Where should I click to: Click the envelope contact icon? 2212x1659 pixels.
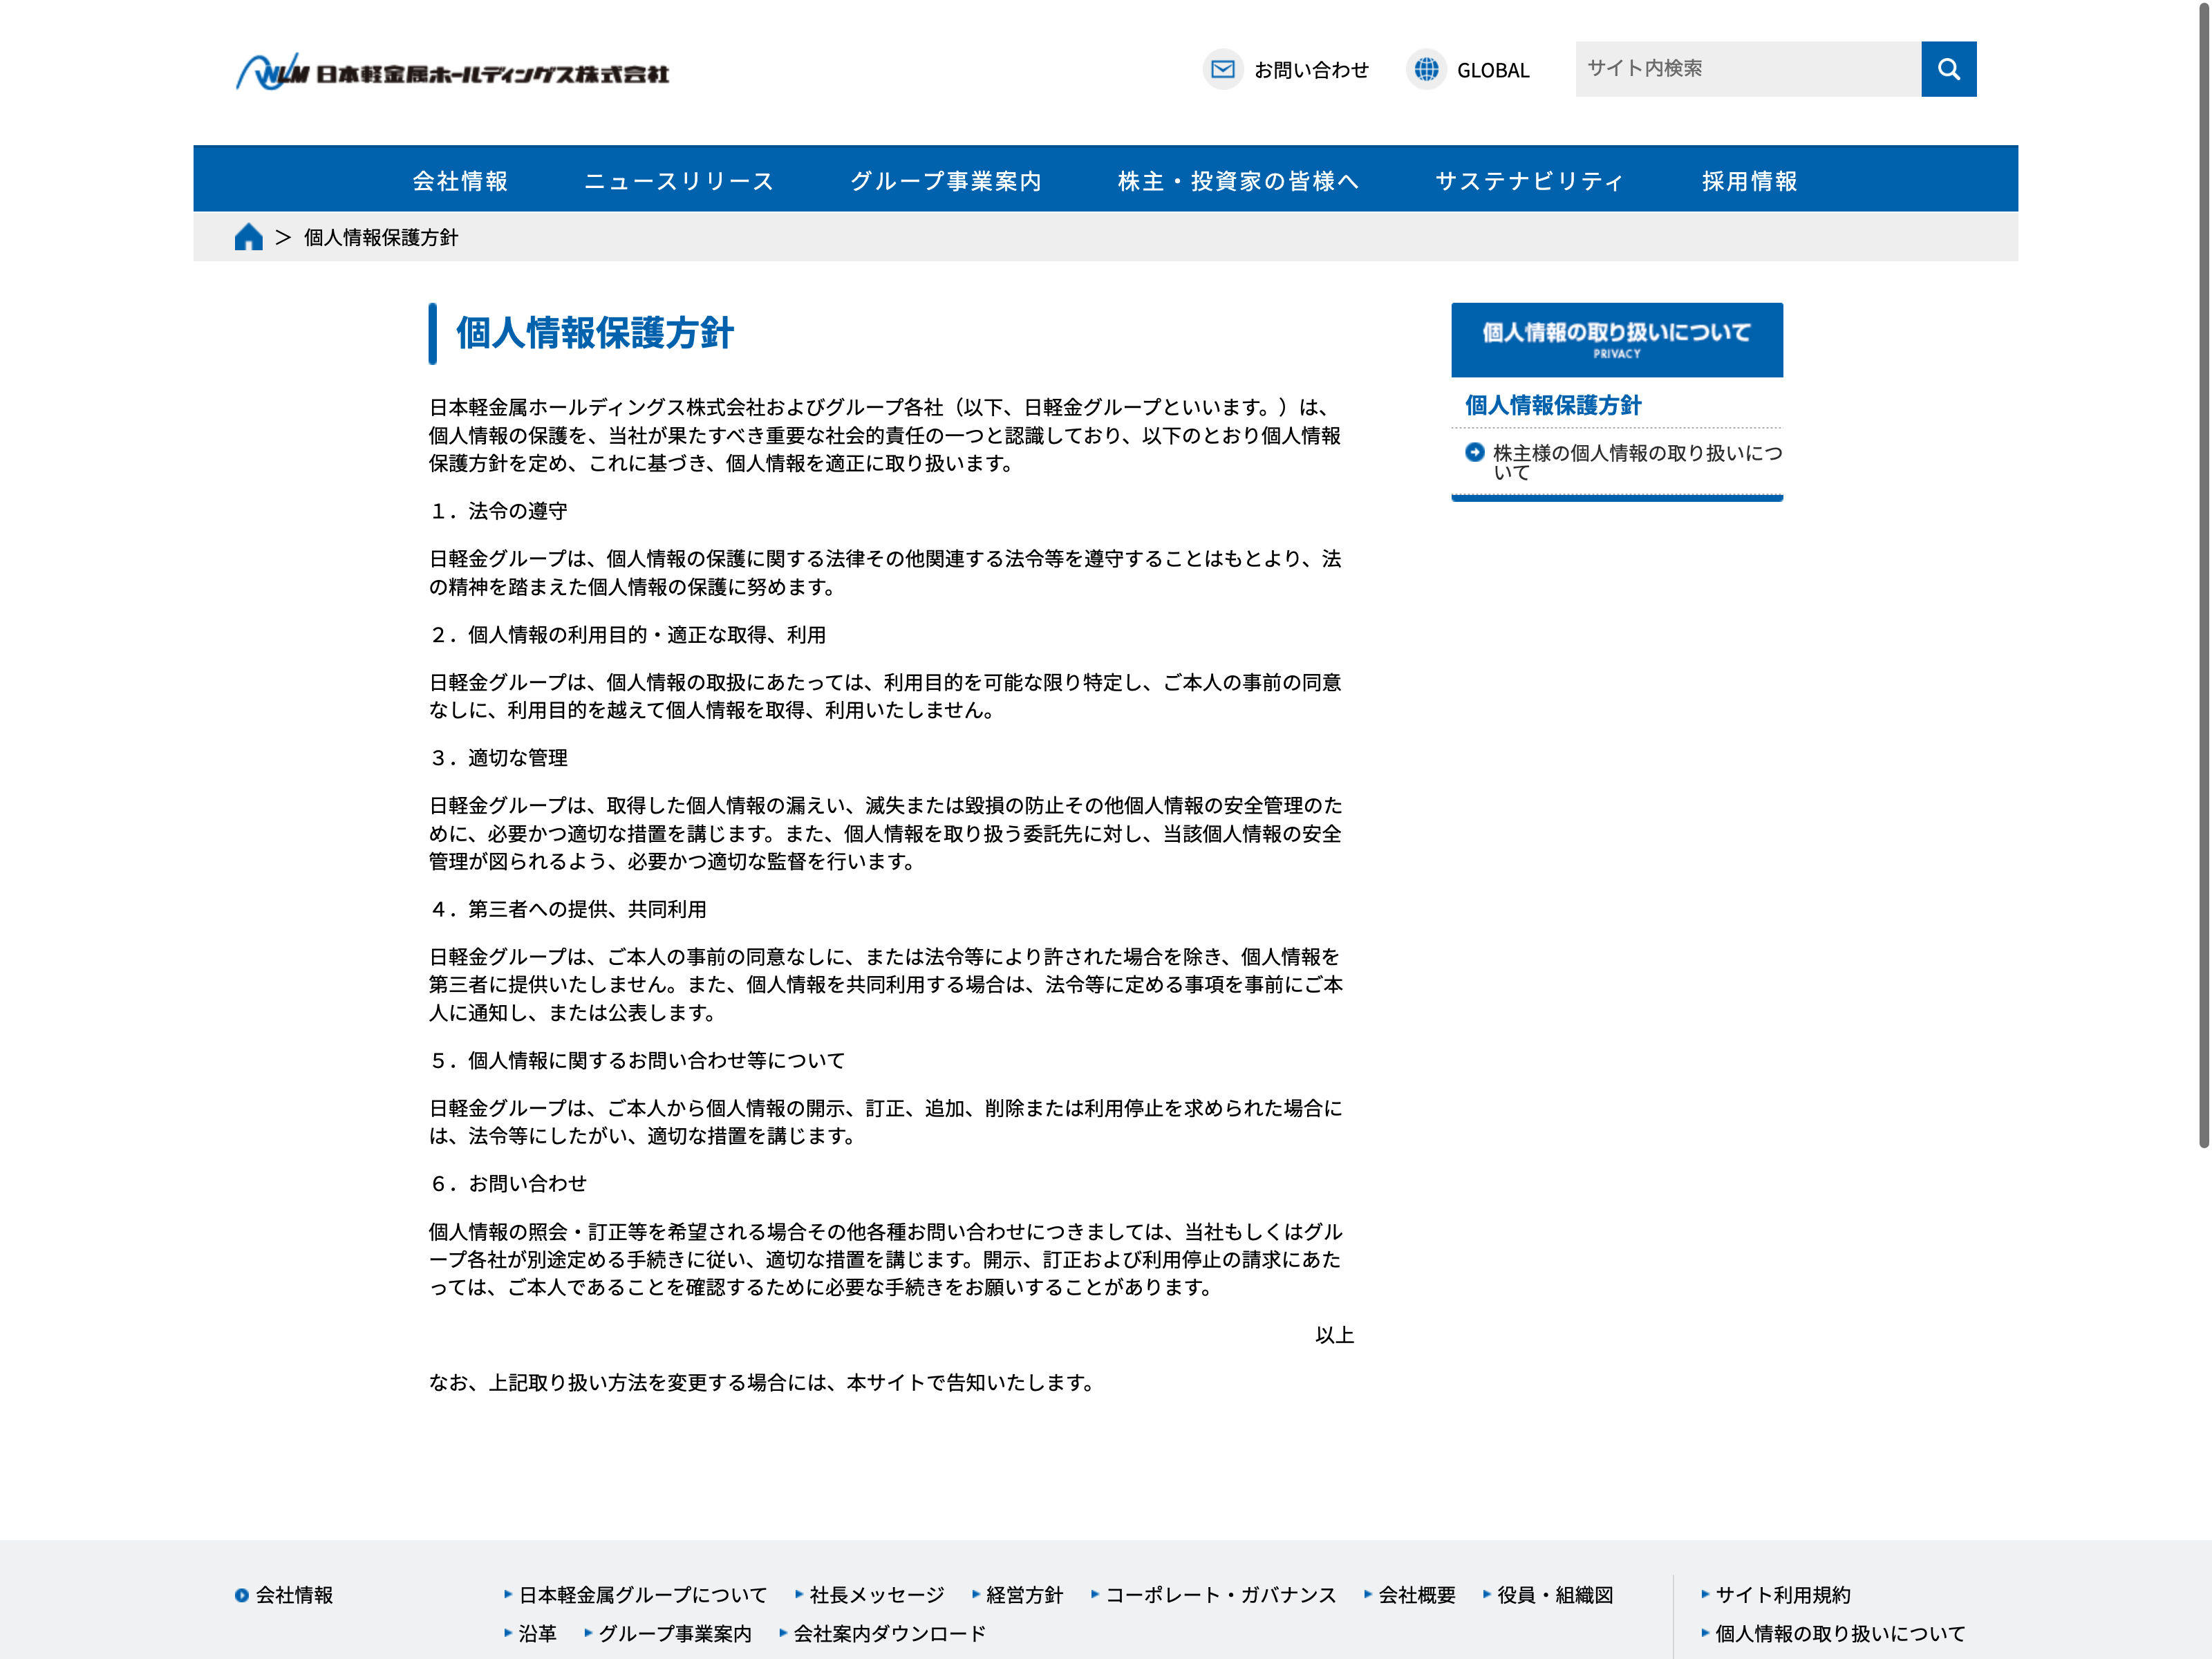(x=1222, y=69)
